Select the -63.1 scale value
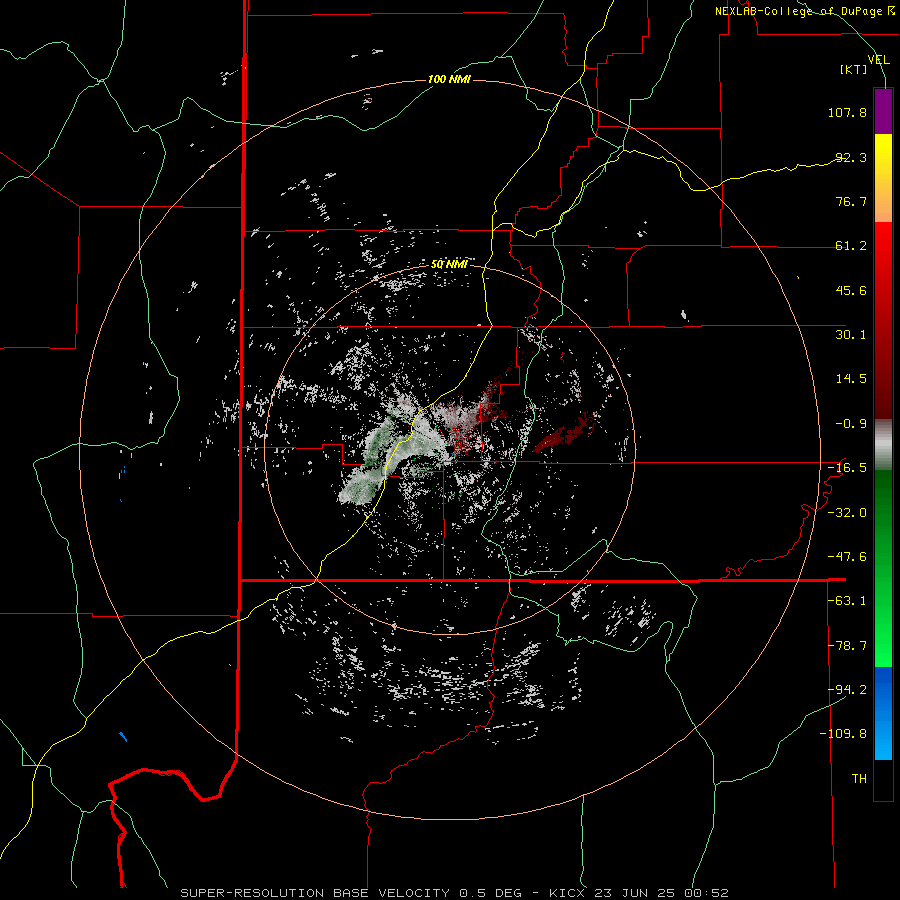 click(847, 601)
